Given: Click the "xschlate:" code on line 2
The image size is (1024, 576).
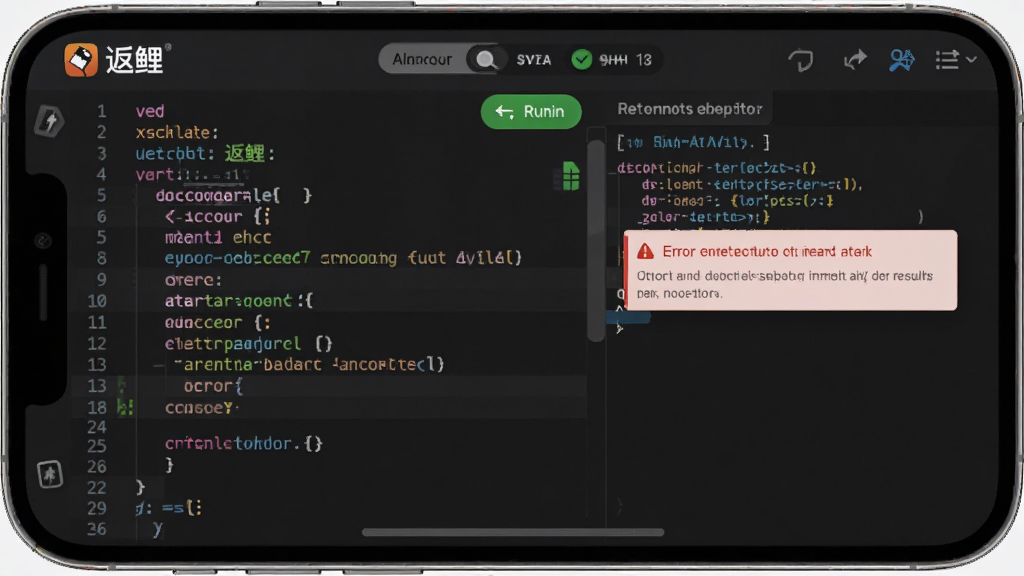Looking at the screenshot, I should (x=177, y=133).
